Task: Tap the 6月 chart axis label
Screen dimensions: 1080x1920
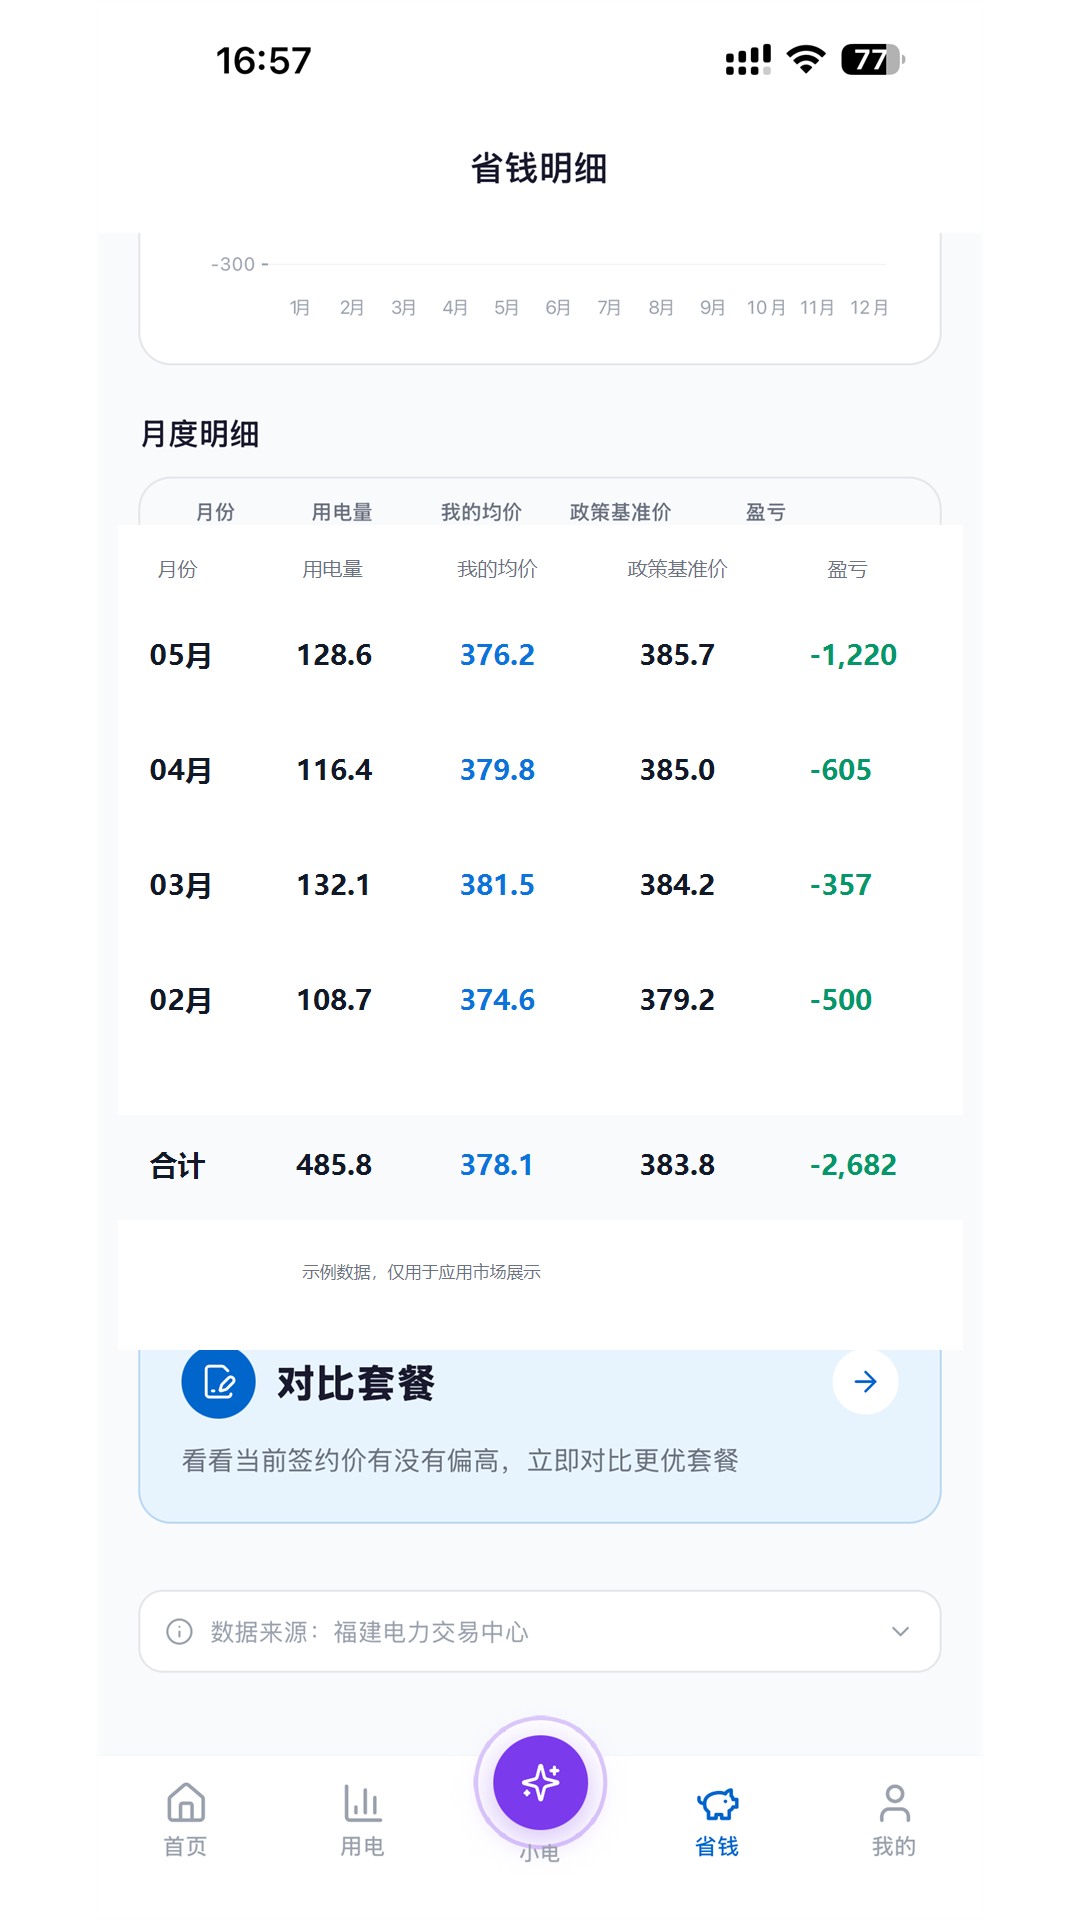Action: click(x=558, y=307)
